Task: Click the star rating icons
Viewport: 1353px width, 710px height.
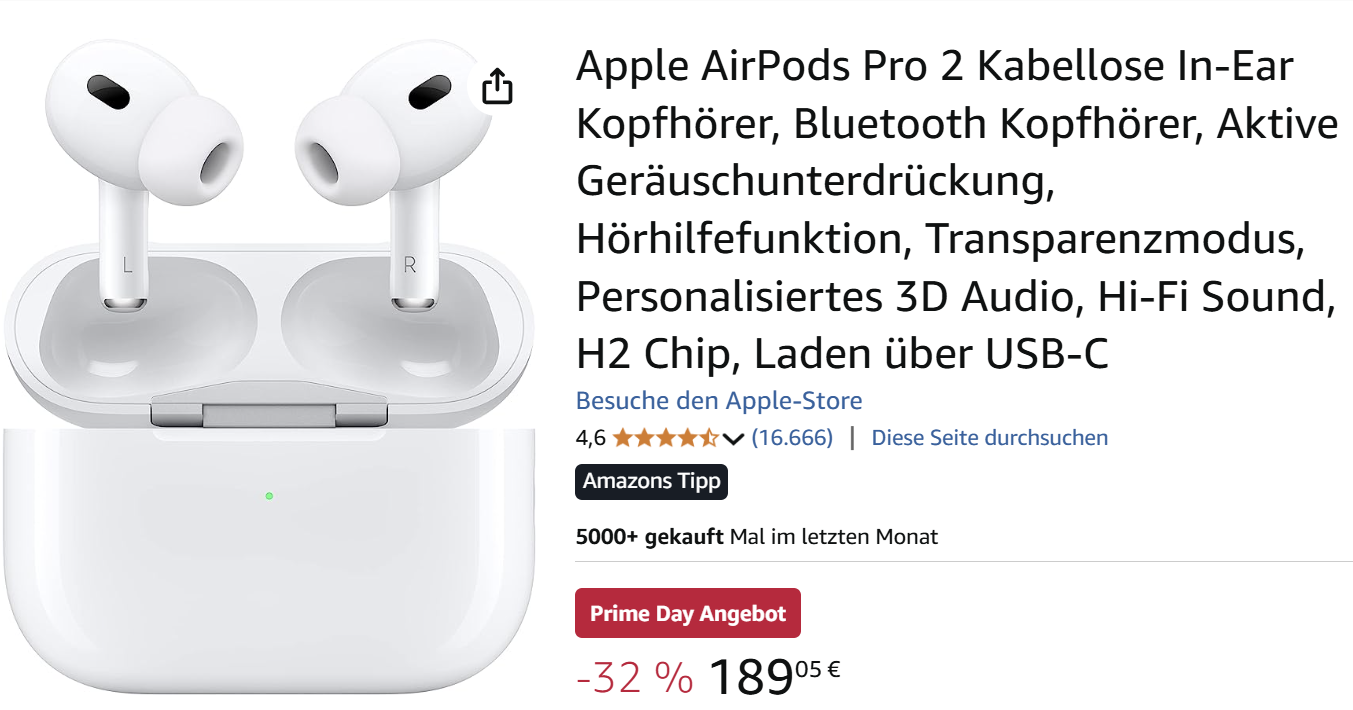Action: [x=665, y=438]
